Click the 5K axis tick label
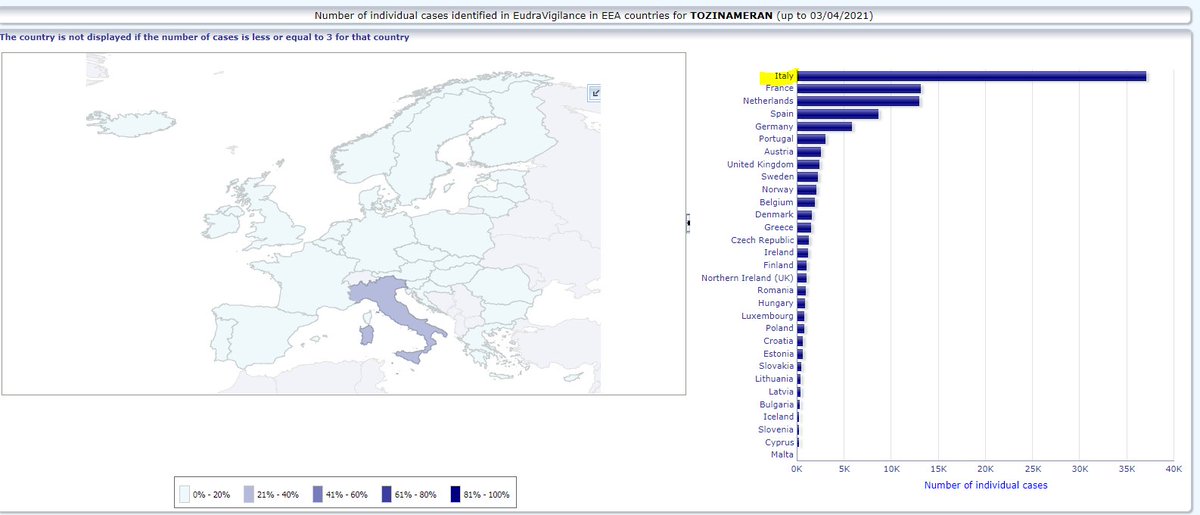The height and width of the screenshot is (515, 1200). coord(843,468)
